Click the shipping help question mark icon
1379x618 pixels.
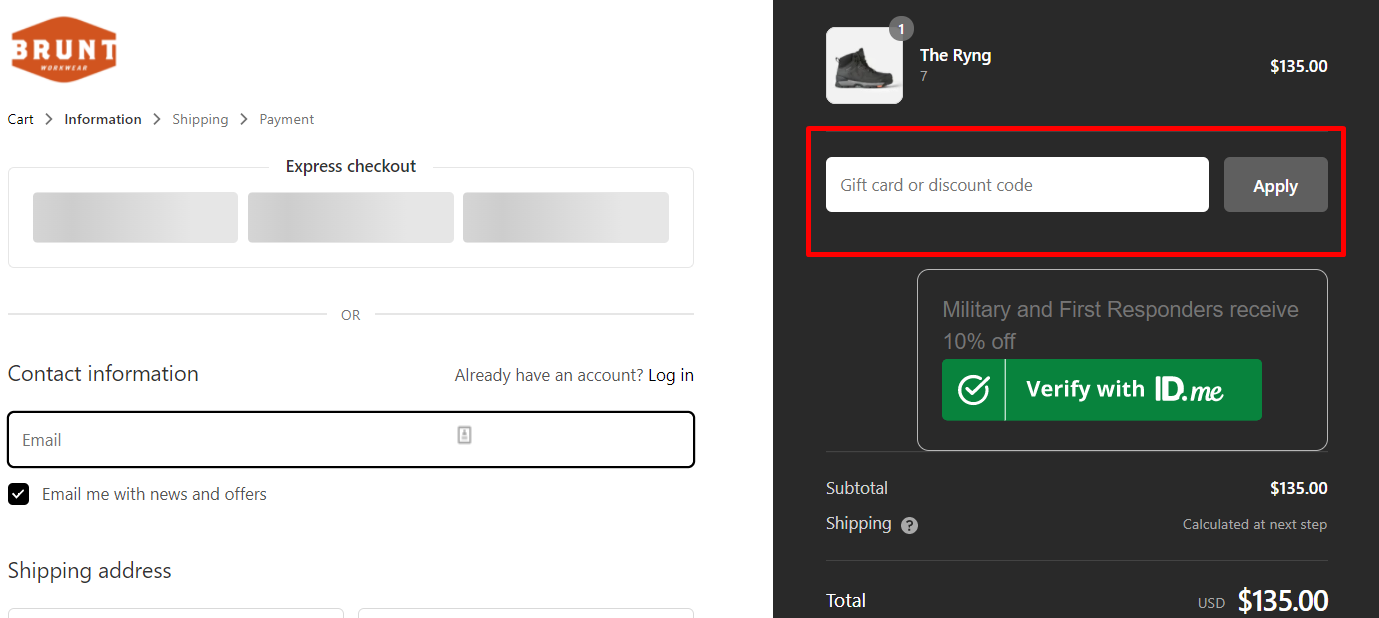click(909, 525)
